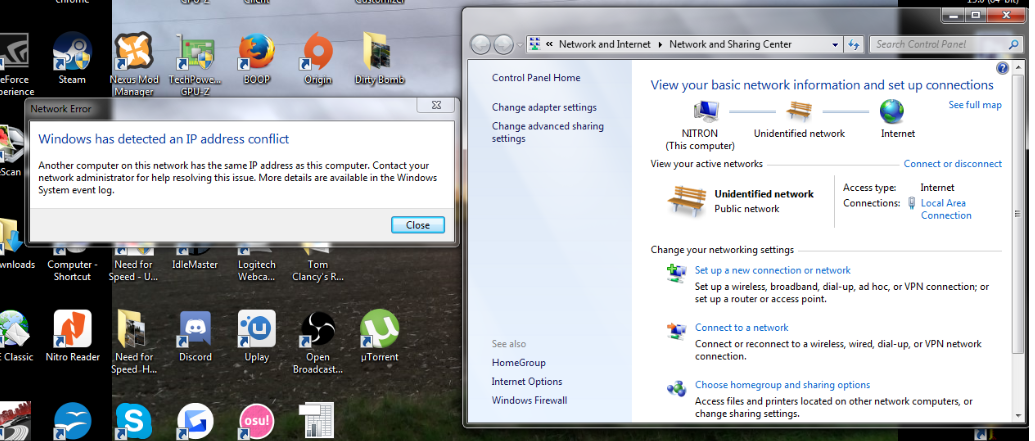Click the Internet globe icon
This screenshot has height=441, width=1035.
click(x=892, y=111)
